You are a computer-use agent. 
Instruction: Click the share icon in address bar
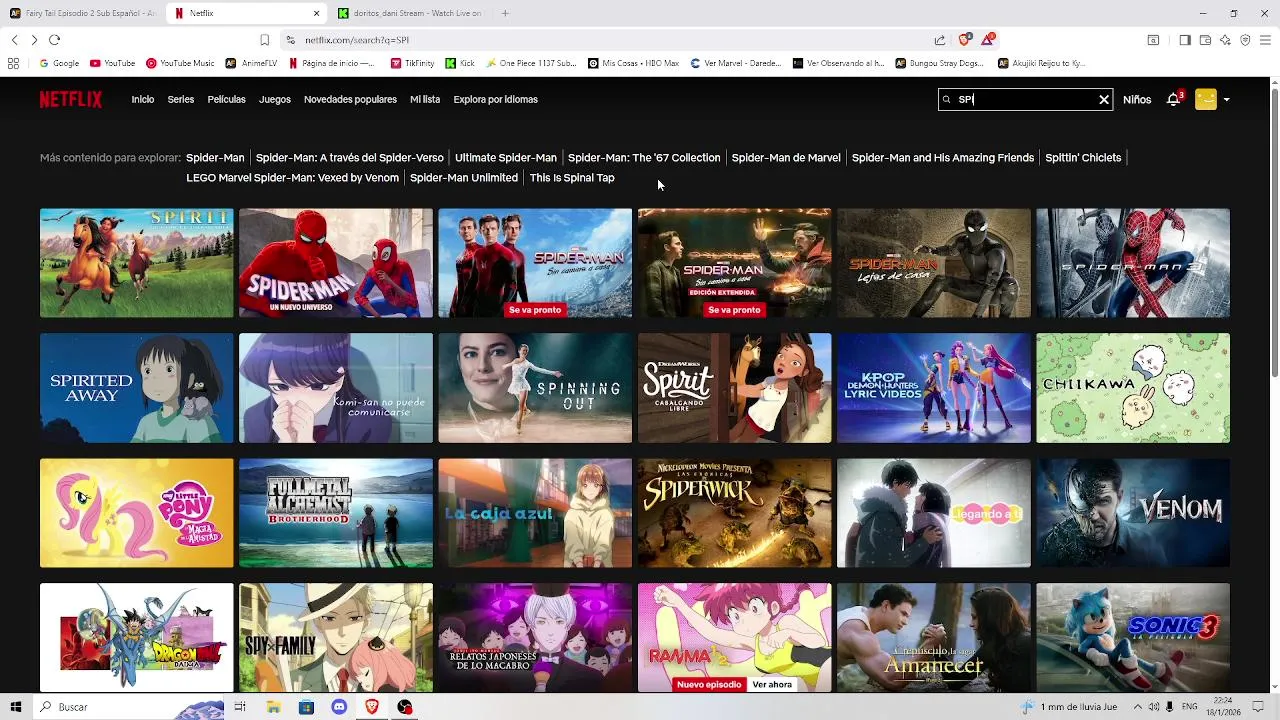click(940, 40)
